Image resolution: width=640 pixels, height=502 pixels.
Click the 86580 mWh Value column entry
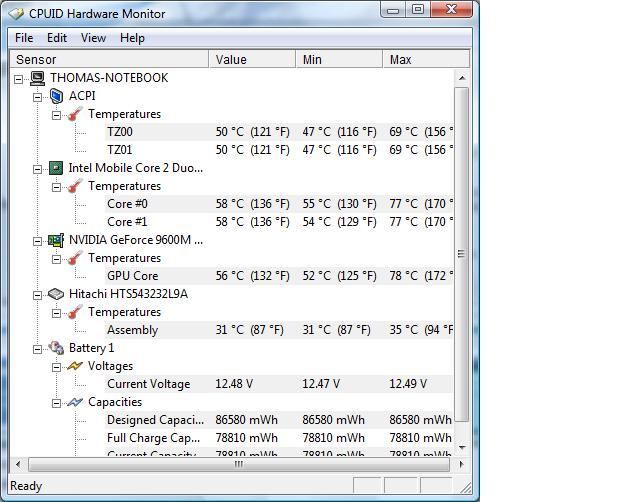[247, 420]
